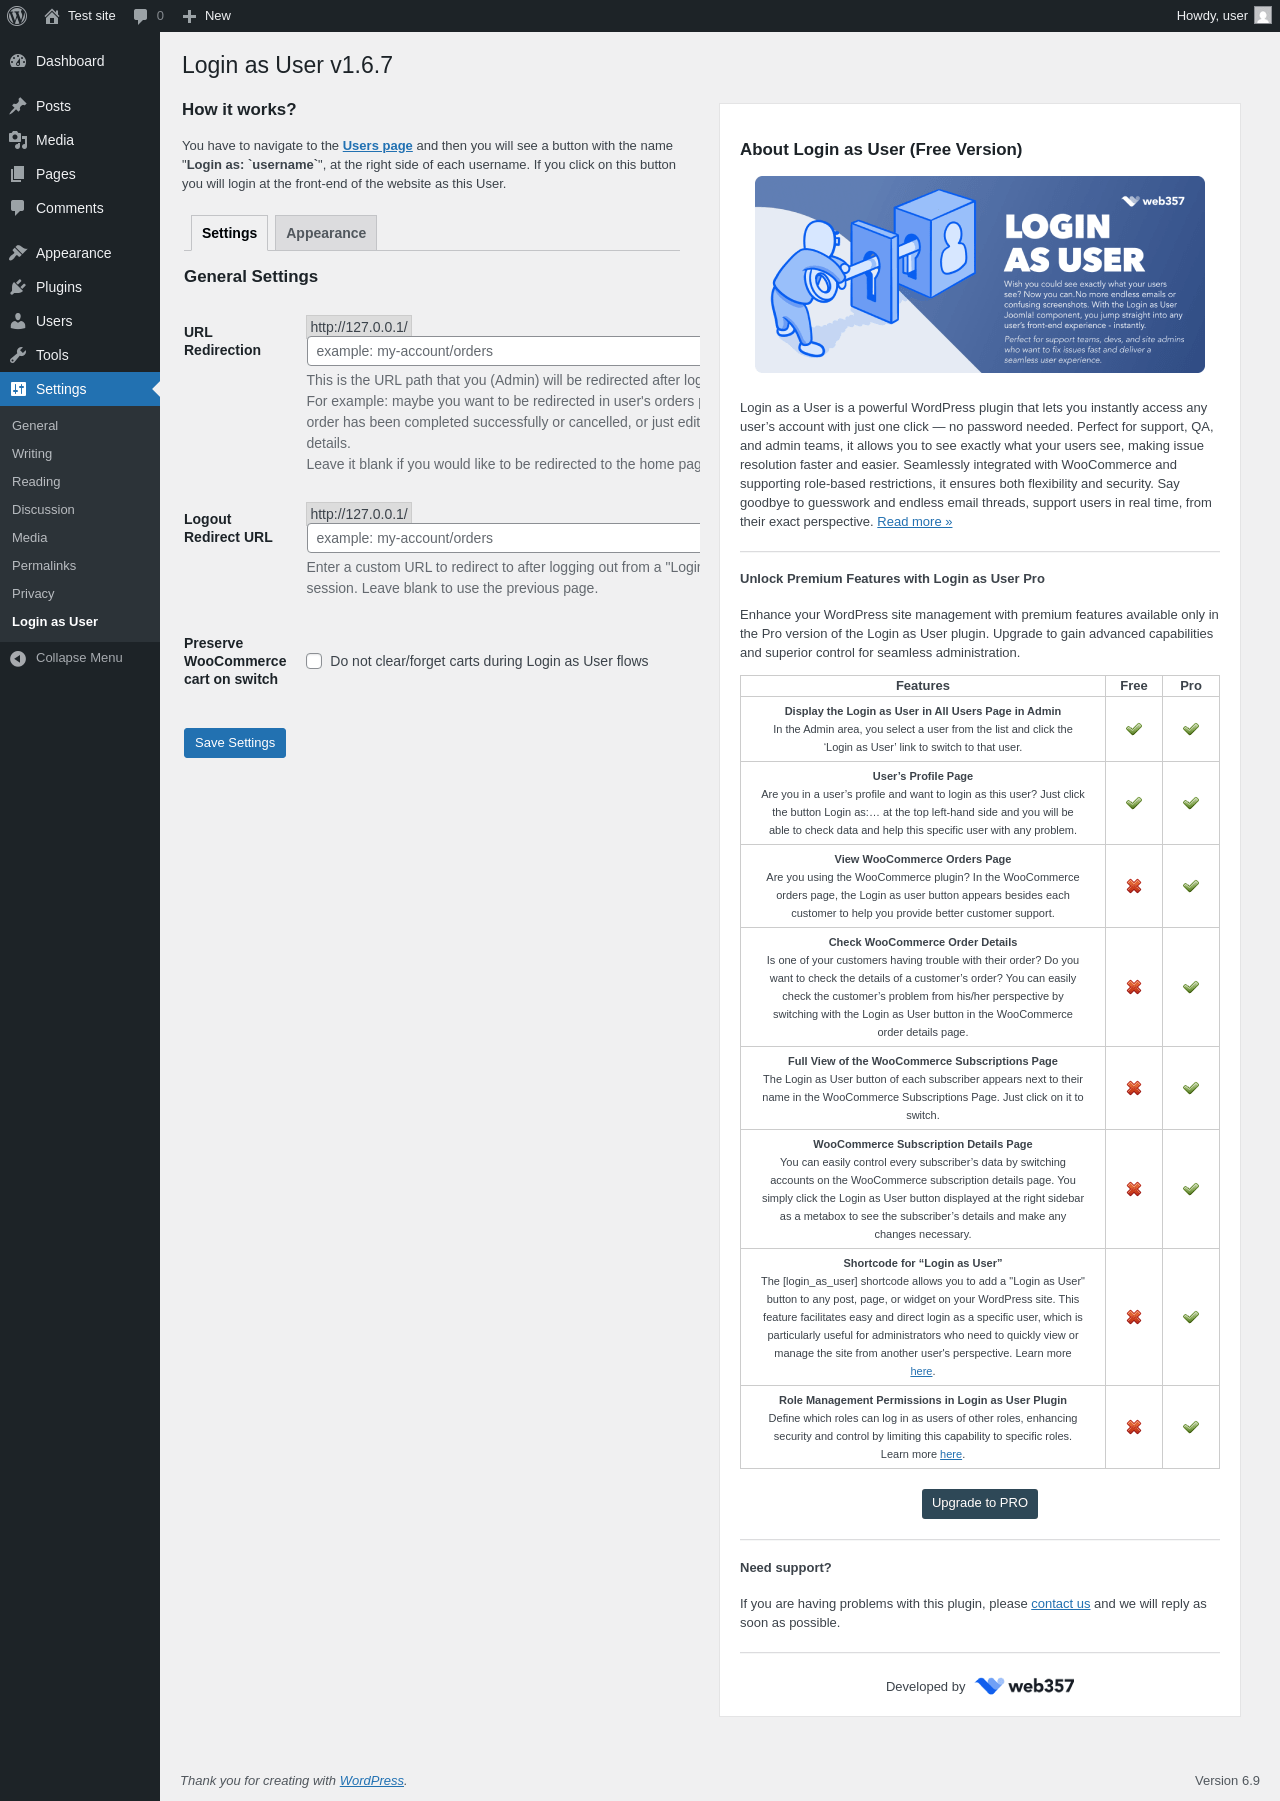Click the General Settings heading
This screenshot has width=1280, height=1801.
click(x=251, y=277)
